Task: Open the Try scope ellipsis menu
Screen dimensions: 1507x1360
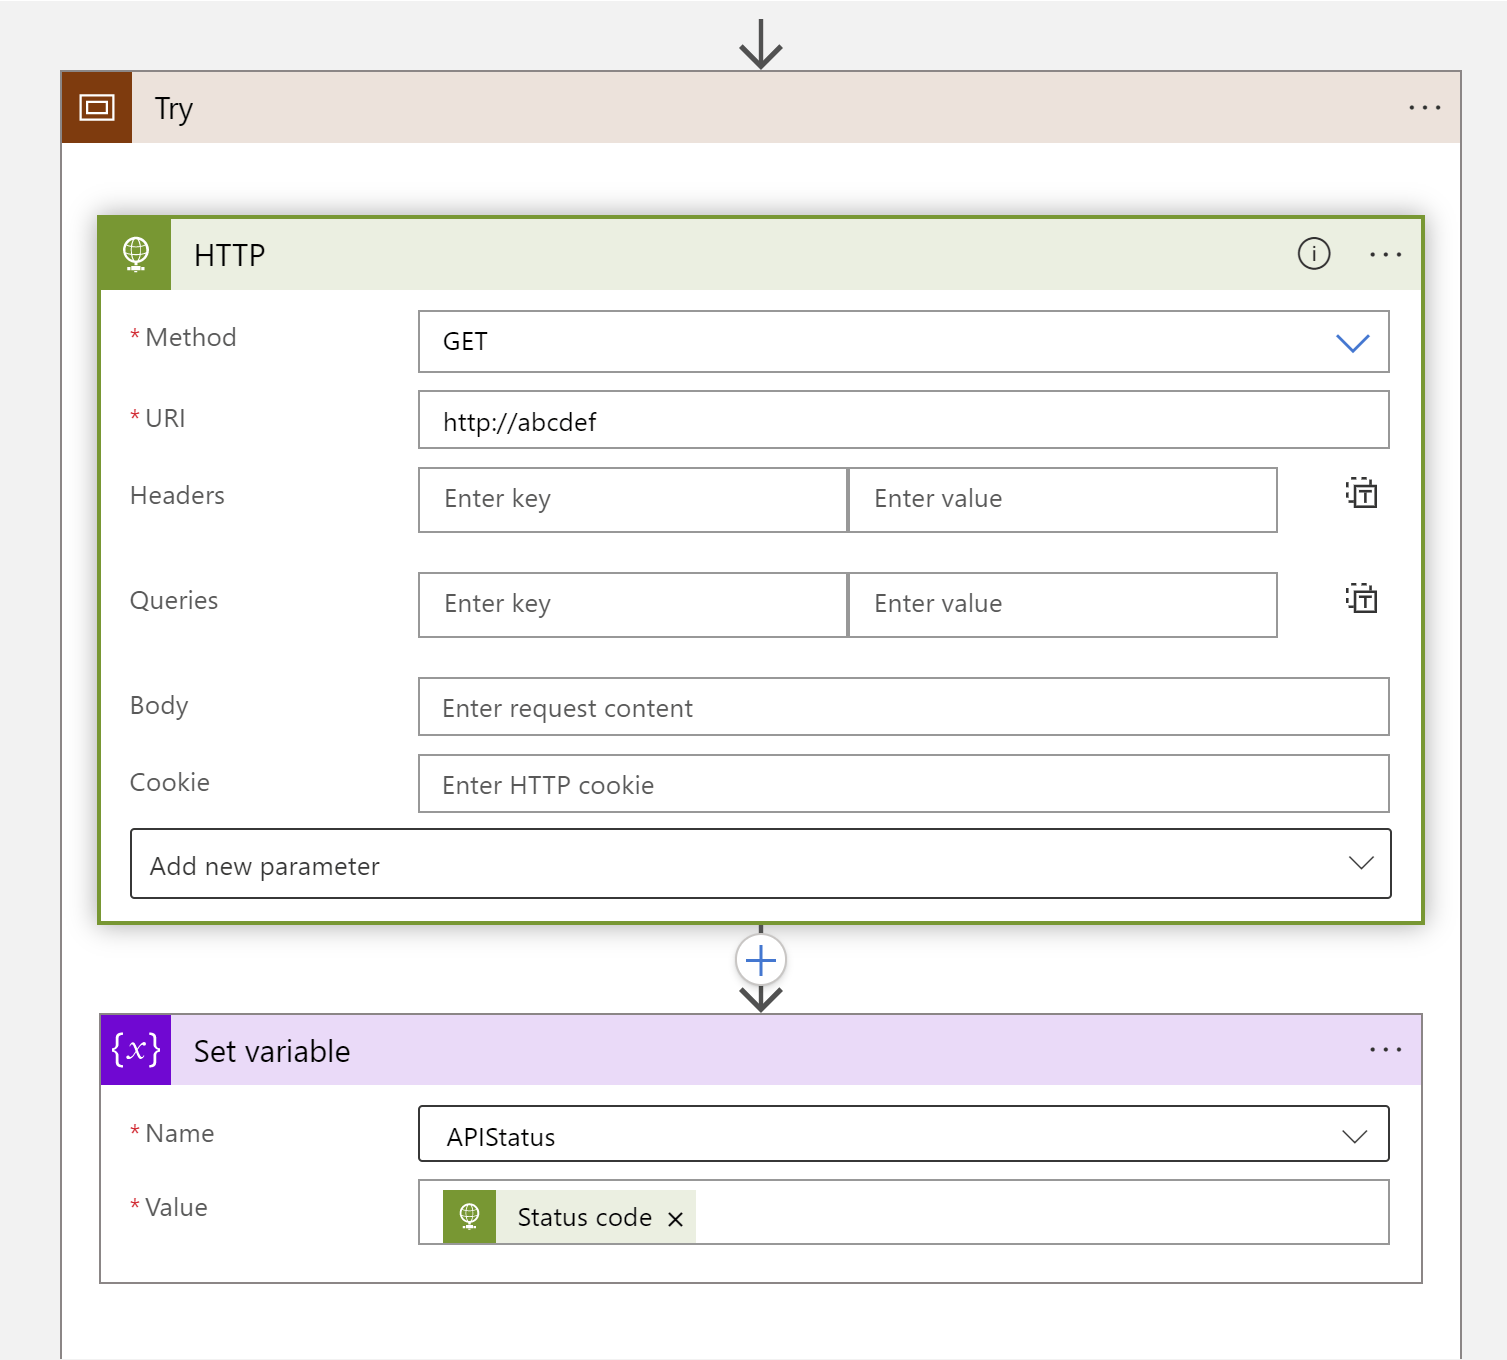Action: [1424, 107]
